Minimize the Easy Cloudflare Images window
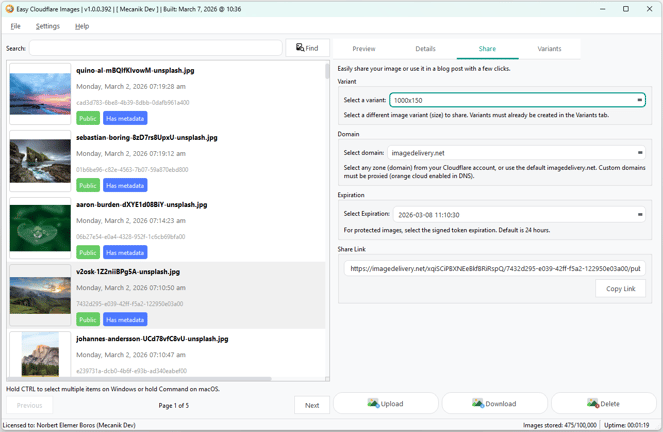Image resolution: width=663 pixels, height=432 pixels. coord(603,9)
